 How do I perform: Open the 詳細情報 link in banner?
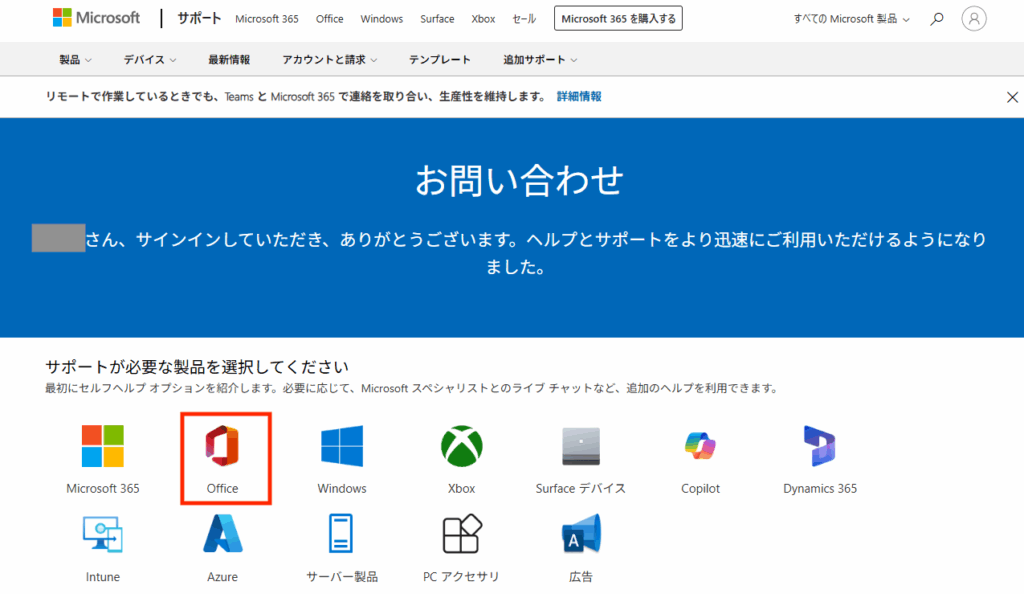tap(579, 97)
